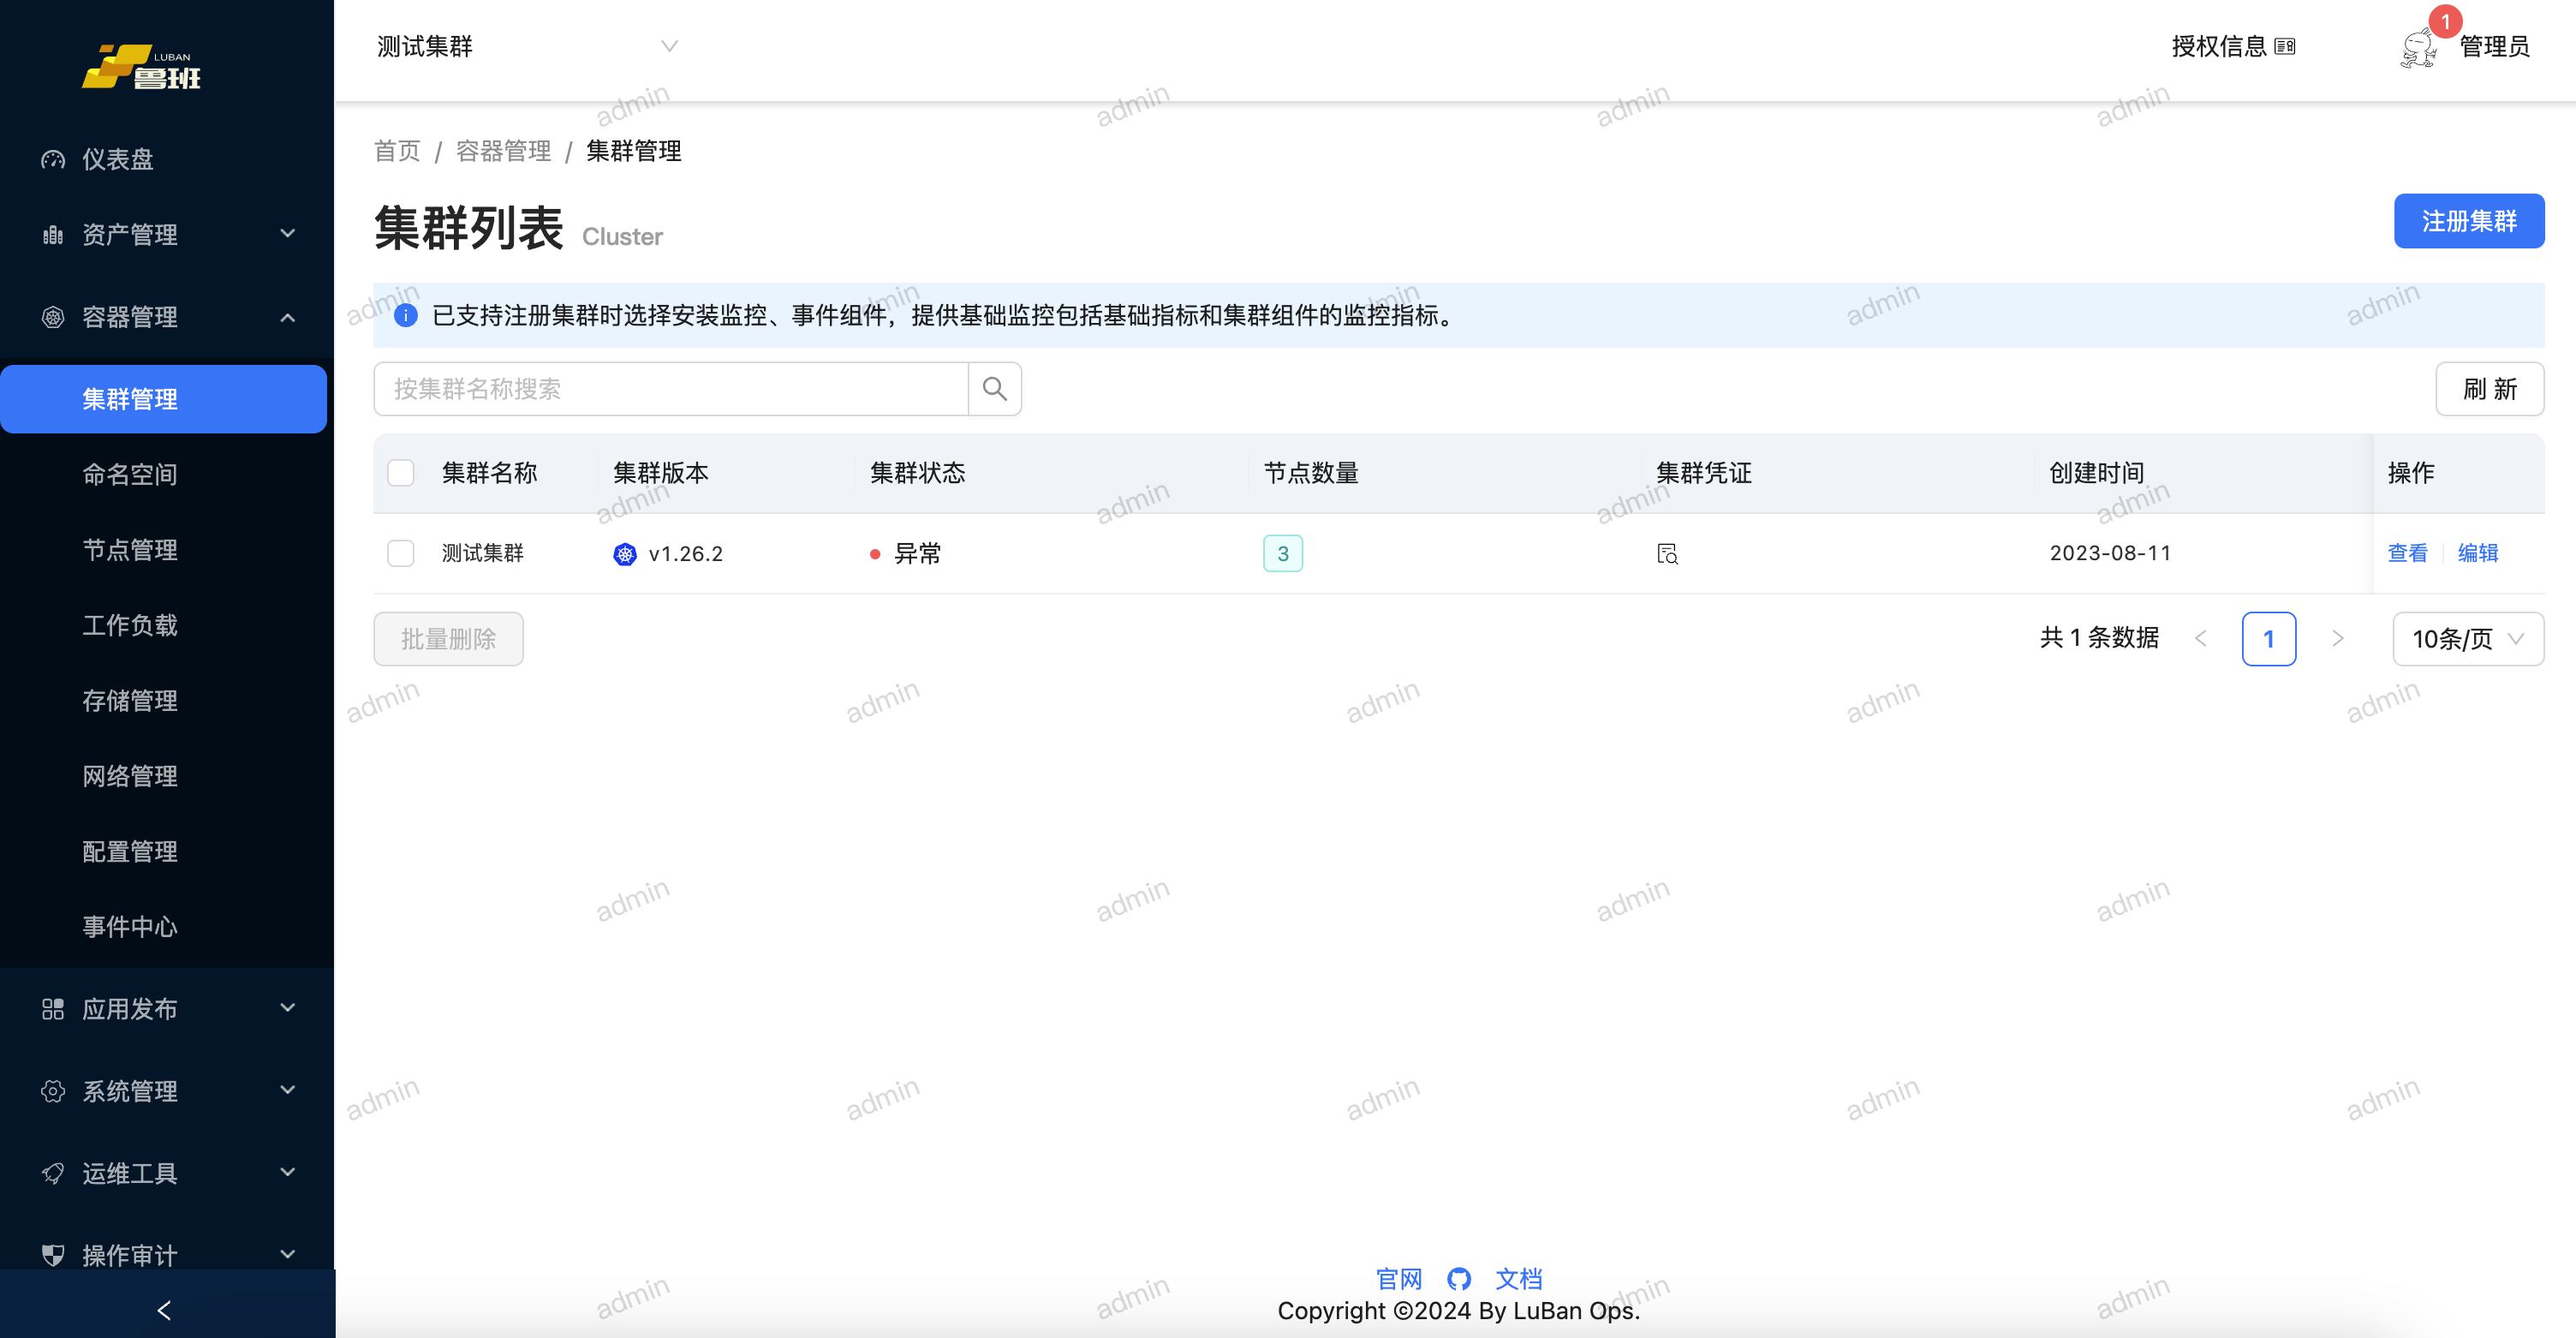The height and width of the screenshot is (1338, 2576).
Task: Focus the cluster name search field
Action: [670, 388]
